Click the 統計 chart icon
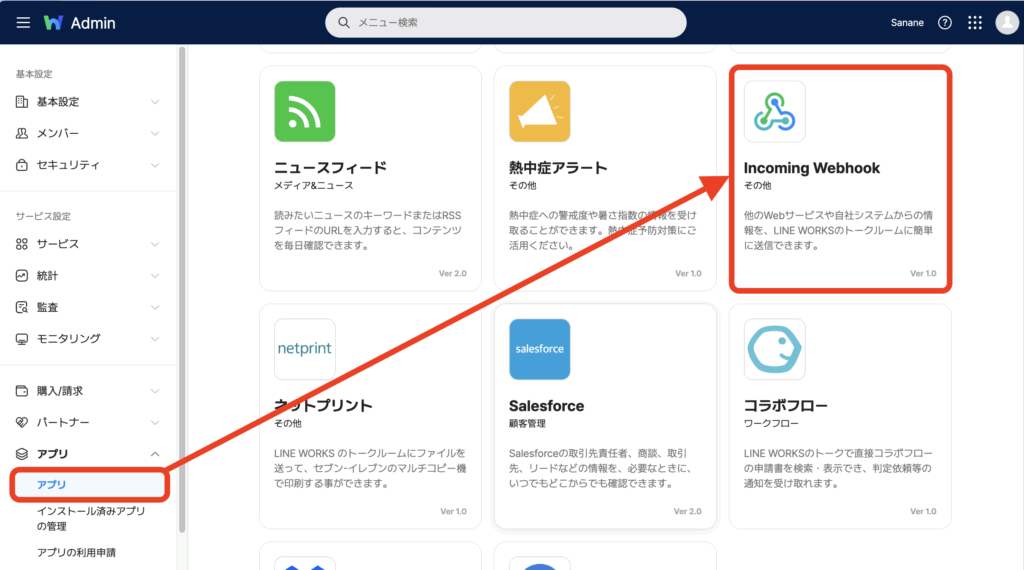This screenshot has height=570, width=1024. click(x=22, y=276)
